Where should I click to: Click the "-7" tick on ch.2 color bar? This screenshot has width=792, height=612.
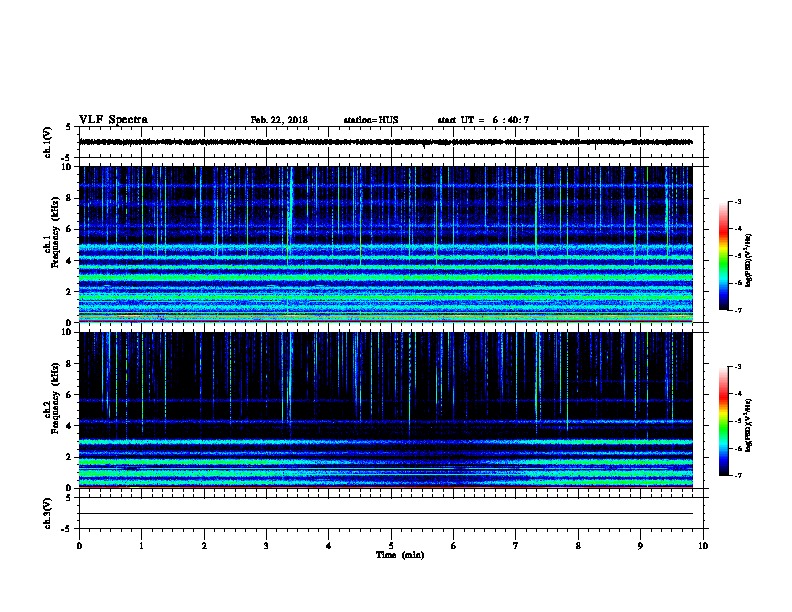click(737, 476)
